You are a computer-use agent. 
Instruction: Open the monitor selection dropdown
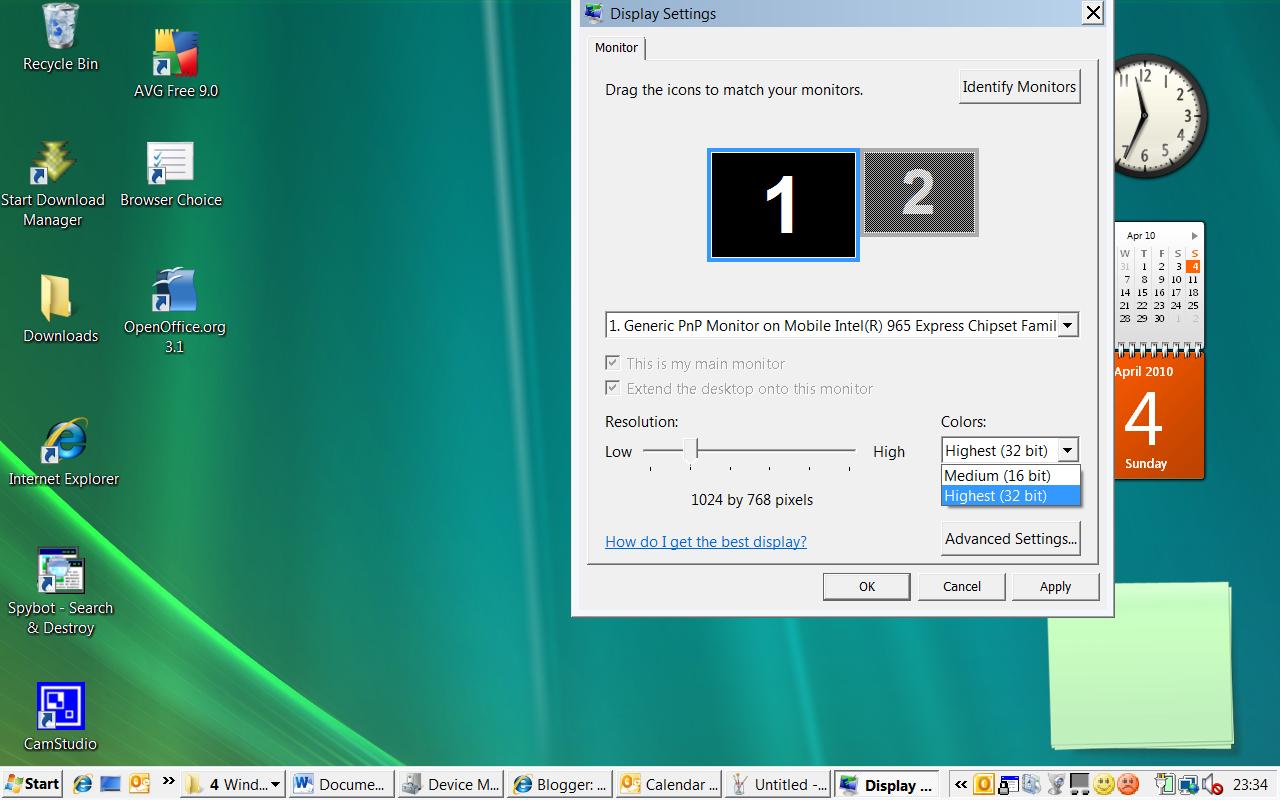[x=1067, y=324]
